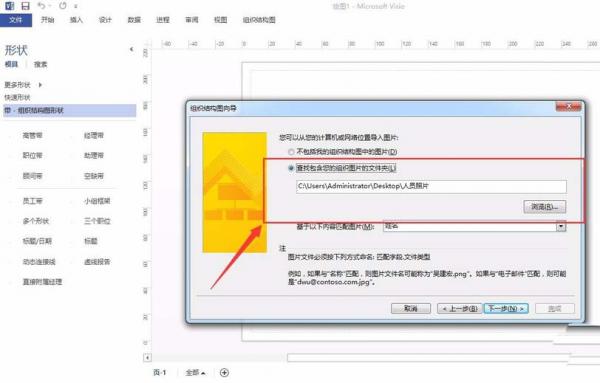Click the 取消 button in wizard
The width and height of the screenshot is (600, 383).
click(411, 308)
